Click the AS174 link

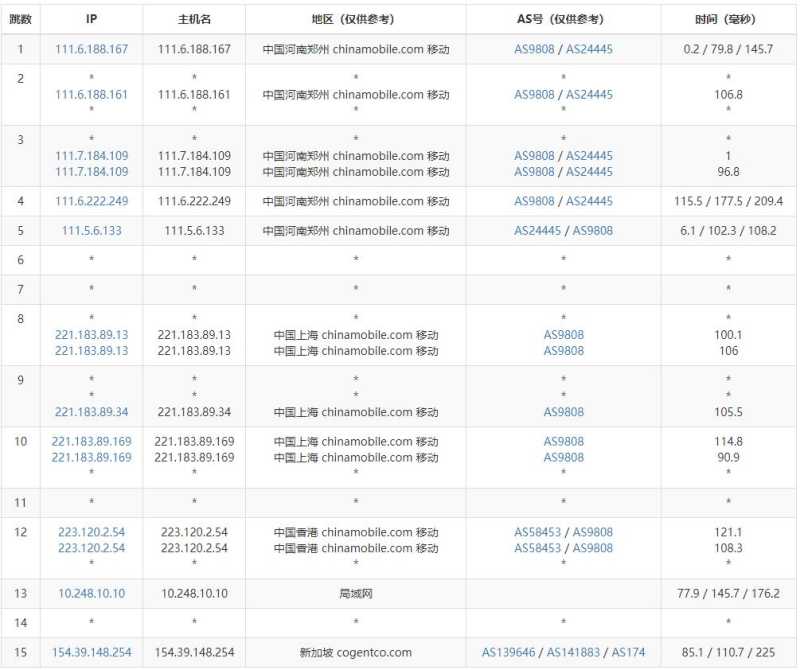coord(628,652)
